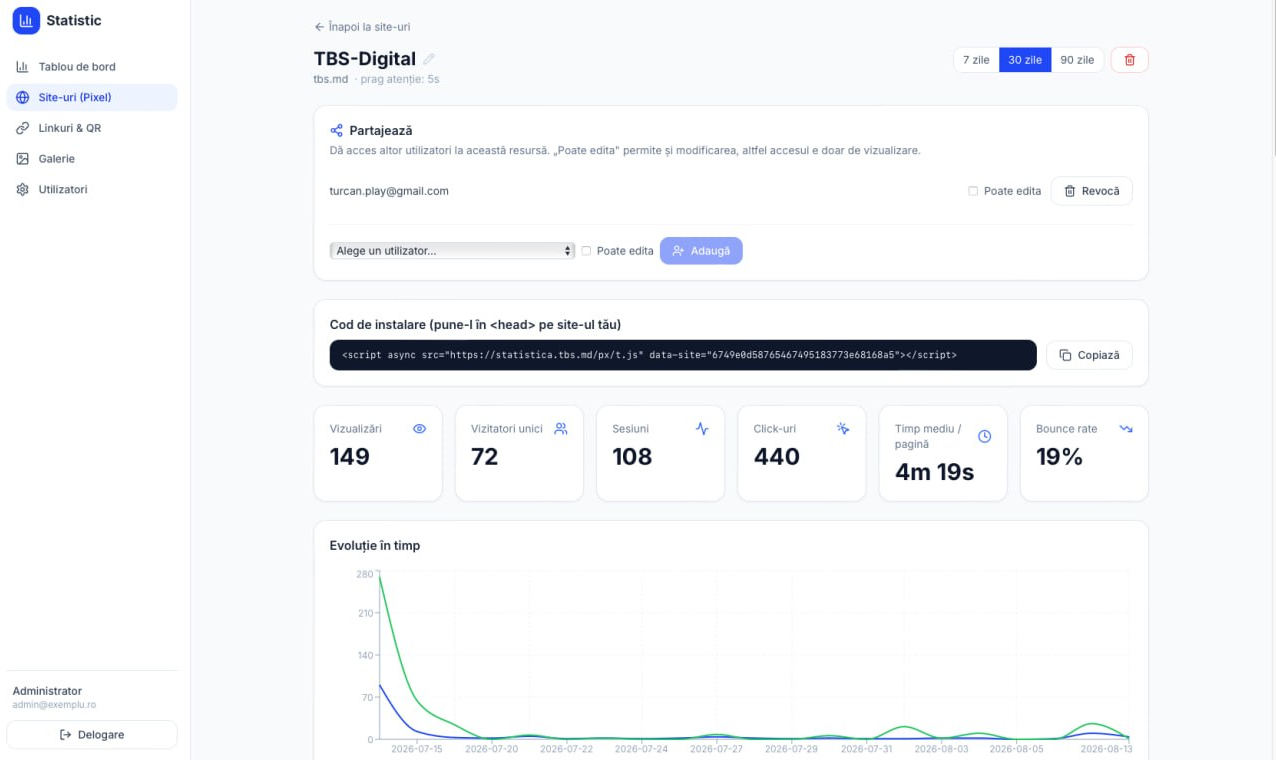Viewport: 1276px width, 760px height.
Task: Click the share icon next to Partajează
Action: (x=337, y=131)
